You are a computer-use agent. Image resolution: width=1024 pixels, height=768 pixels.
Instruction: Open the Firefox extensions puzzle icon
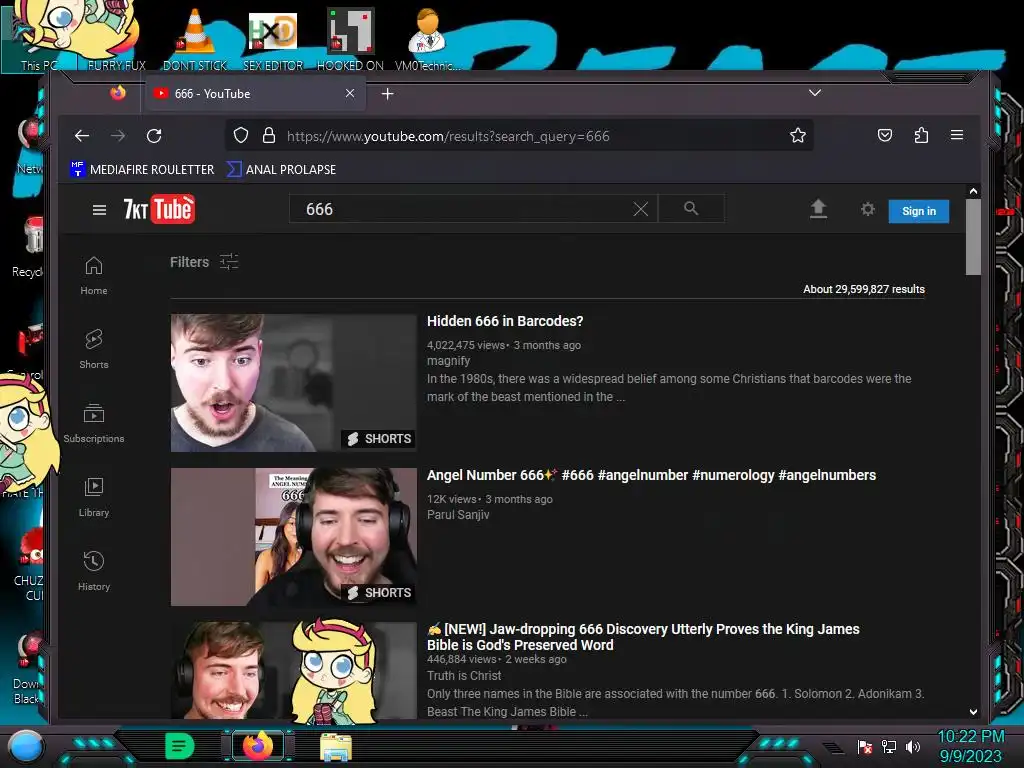pyautogui.click(x=921, y=135)
